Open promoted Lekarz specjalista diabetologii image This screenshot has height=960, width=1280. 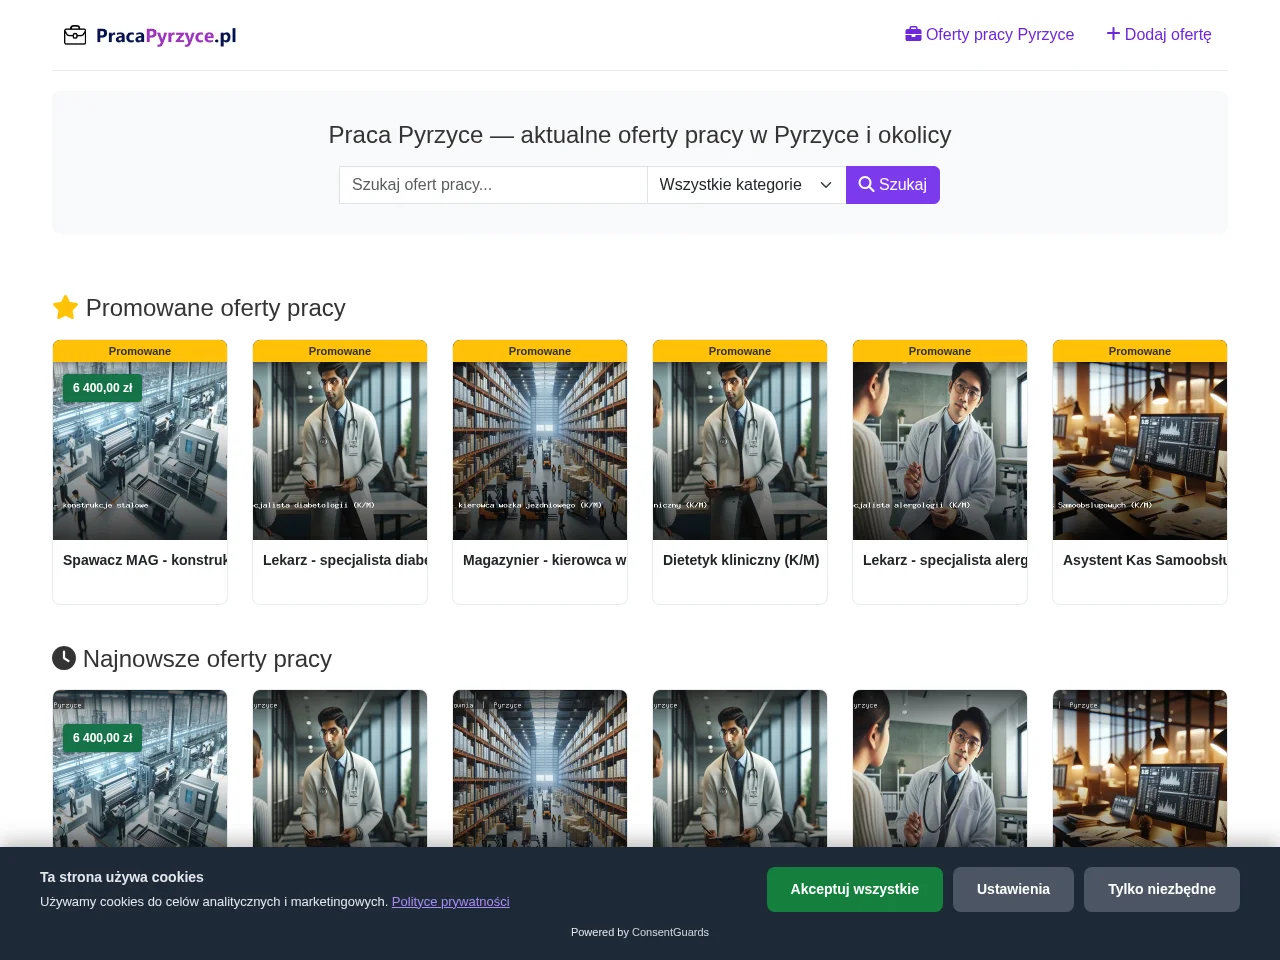340,451
